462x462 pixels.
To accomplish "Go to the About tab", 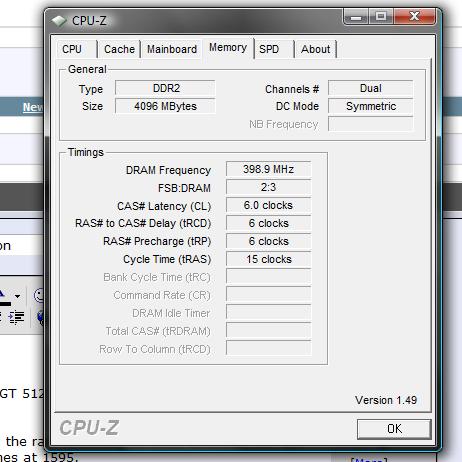I will pos(315,49).
